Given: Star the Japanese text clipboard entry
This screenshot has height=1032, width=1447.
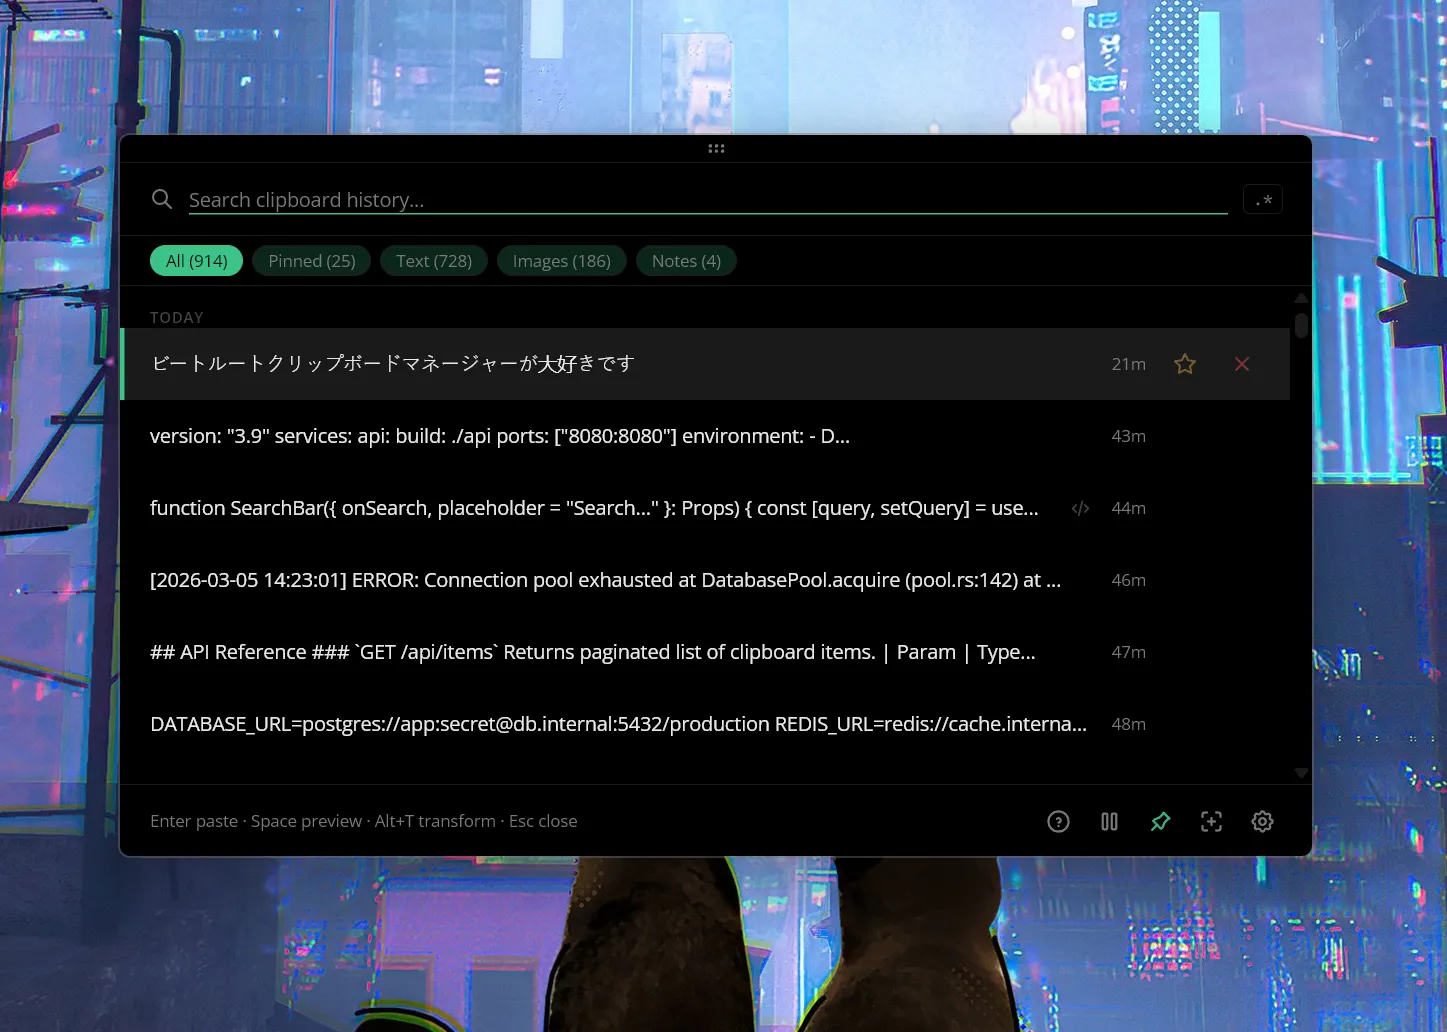Looking at the screenshot, I should pyautogui.click(x=1185, y=364).
